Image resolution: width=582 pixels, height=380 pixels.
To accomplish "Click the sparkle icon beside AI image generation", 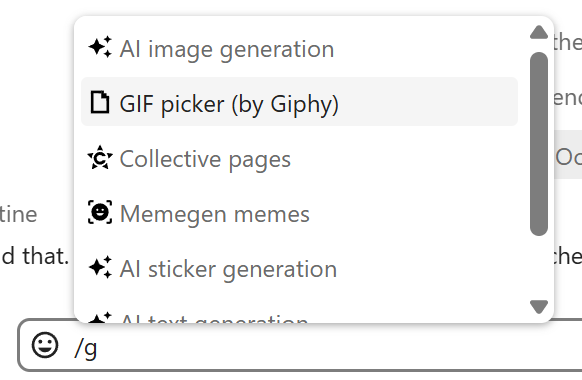I will click(x=100, y=47).
